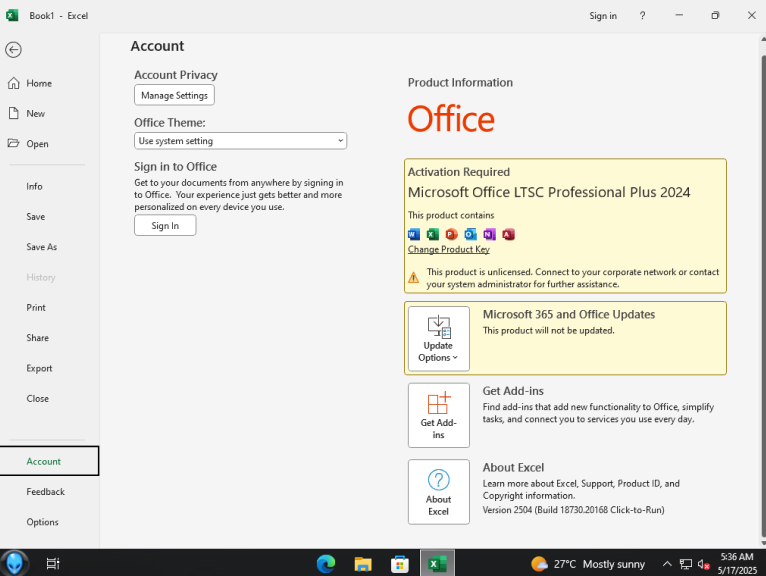The width and height of the screenshot is (766, 576).
Task: Open Task View on the taskbar
Action: (x=53, y=564)
